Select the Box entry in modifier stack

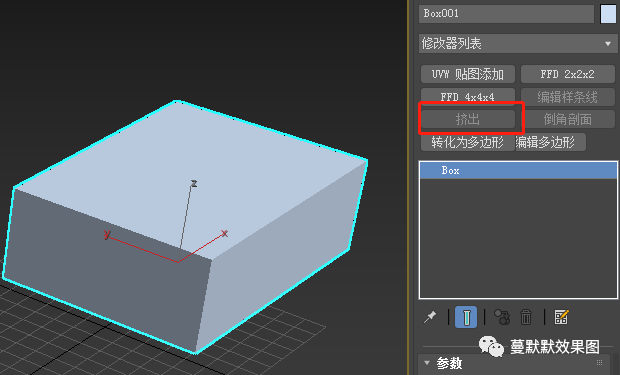click(x=518, y=170)
